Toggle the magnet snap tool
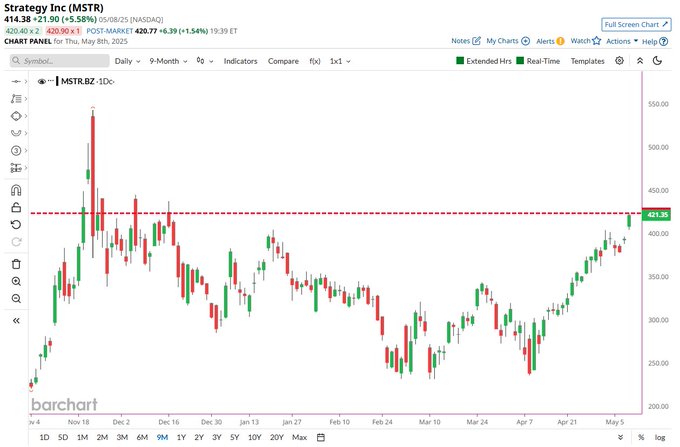Viewport: 680px width, 447px height. pos(16,190)
